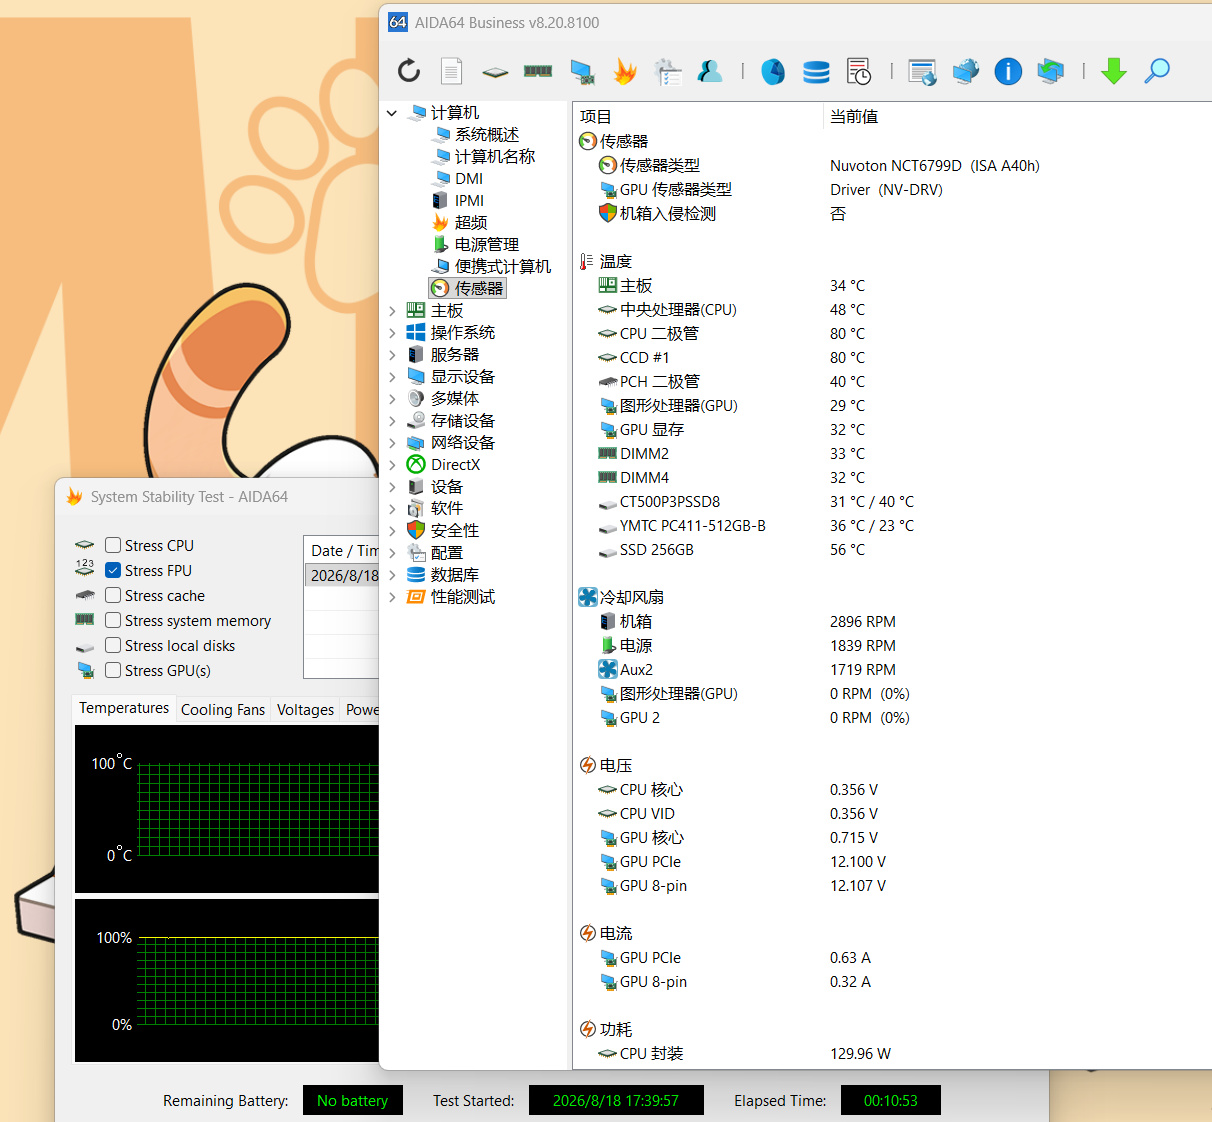The width and height of the screenshot is (1212, 1122).
Task: Expand the 存储设备 tree node
Action: (x=392, y=421)
